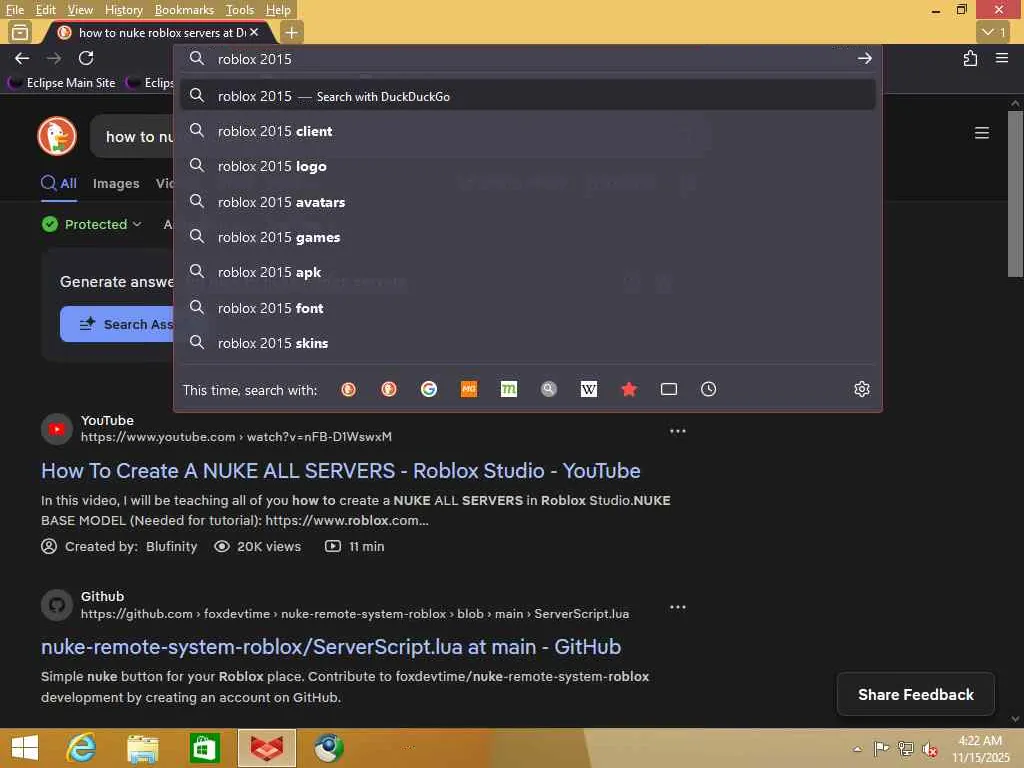The image size is (1024, 768).
Task: Click the Search Assist button
Action: tap(117, 324)
